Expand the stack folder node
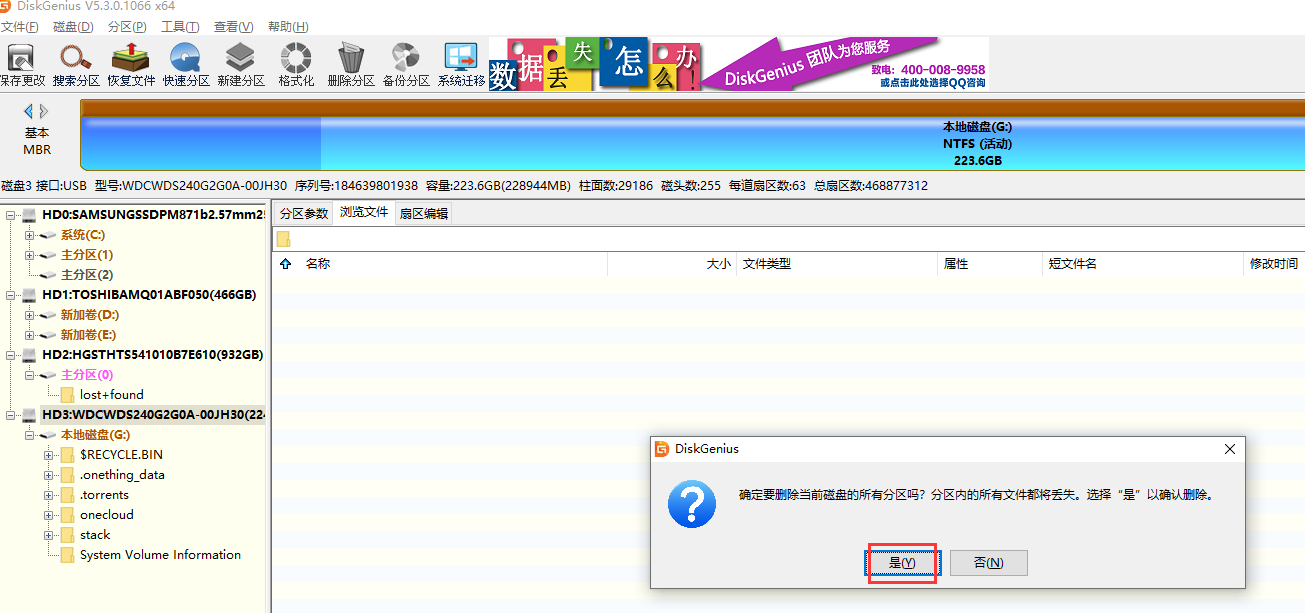The width and height of the screenshot is (1305, 613). coord(49,535)
